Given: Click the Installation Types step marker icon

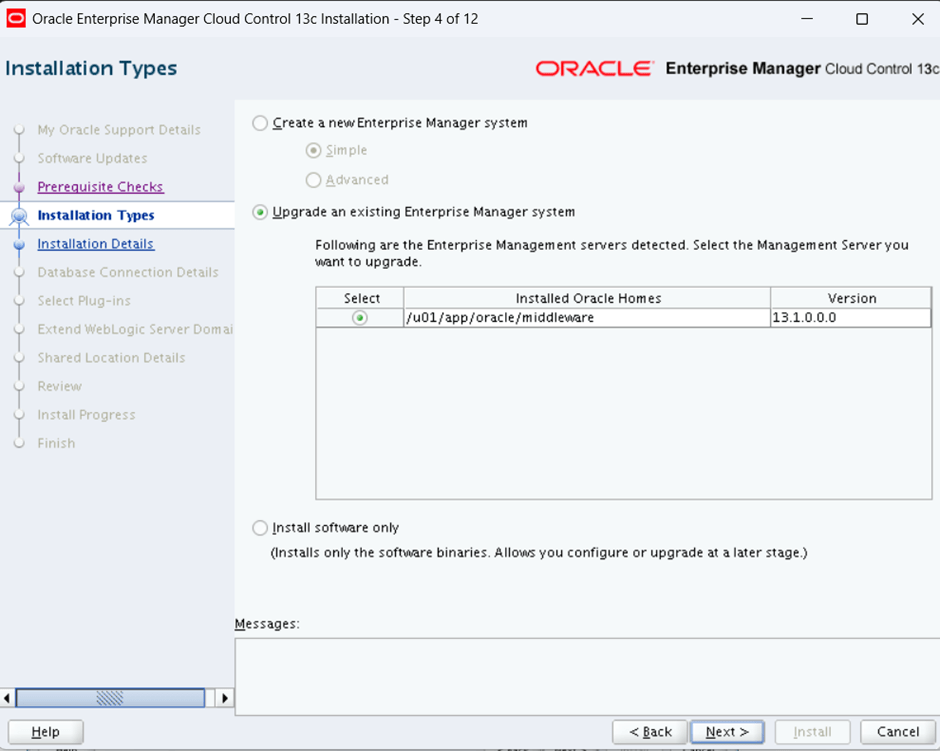Looking at the screenshot, I should pos(18,216).
